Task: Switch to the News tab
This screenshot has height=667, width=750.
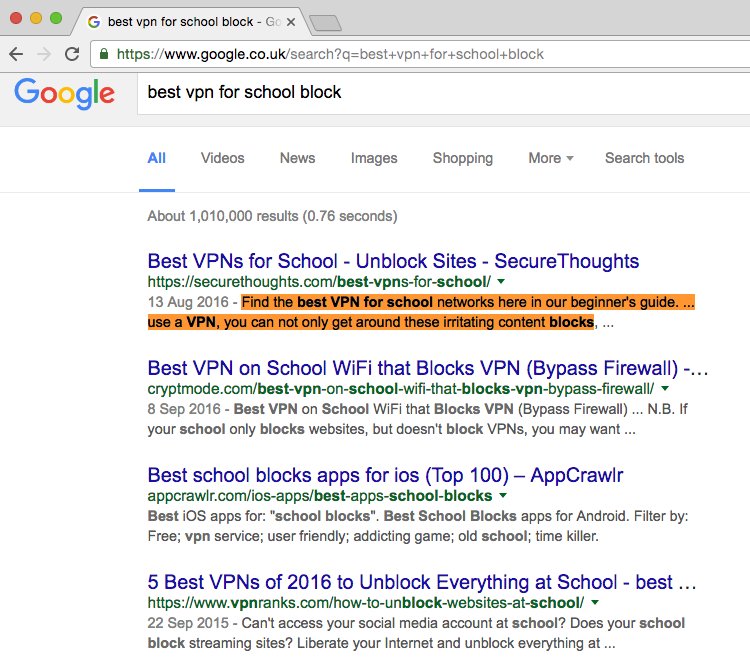Action: click(x=298, y=158)
